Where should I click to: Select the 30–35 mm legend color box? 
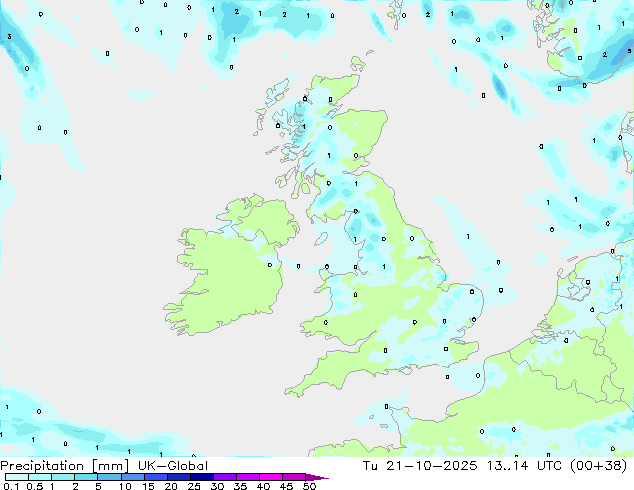pos(224,477)
